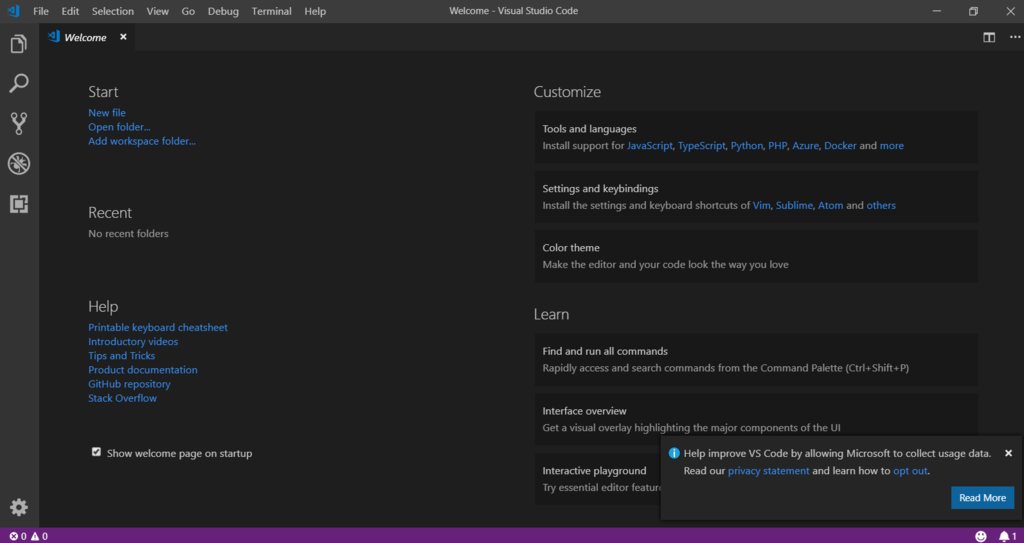Screen dimensions: 1024x543
Task: Click the No recent folders text
Action: (x=129, y=233)
